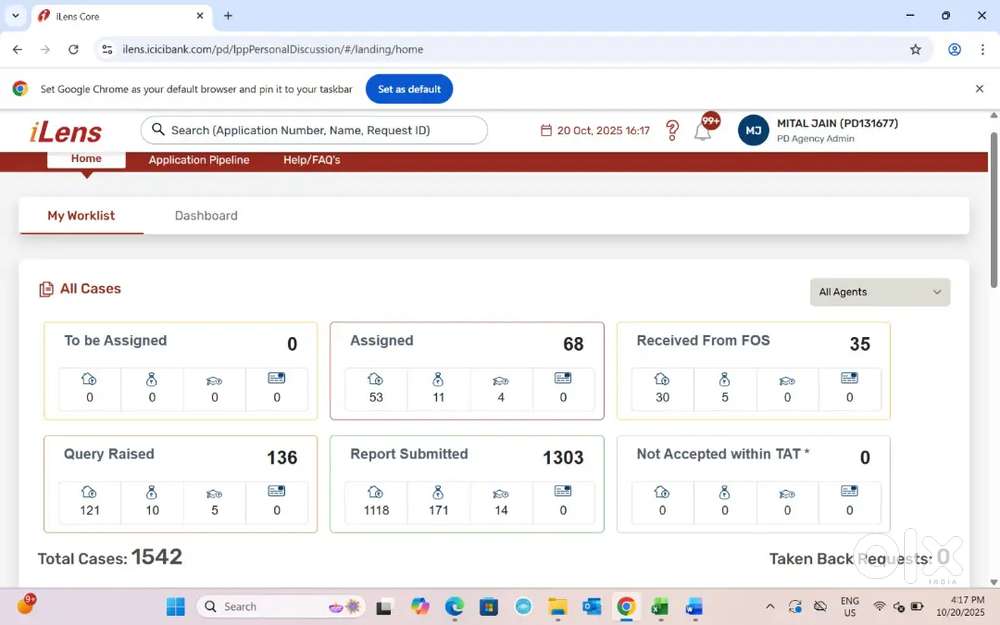Viewport: 1000px width, 625px height.
Task: Click the Set as default button
Action: 409,89
